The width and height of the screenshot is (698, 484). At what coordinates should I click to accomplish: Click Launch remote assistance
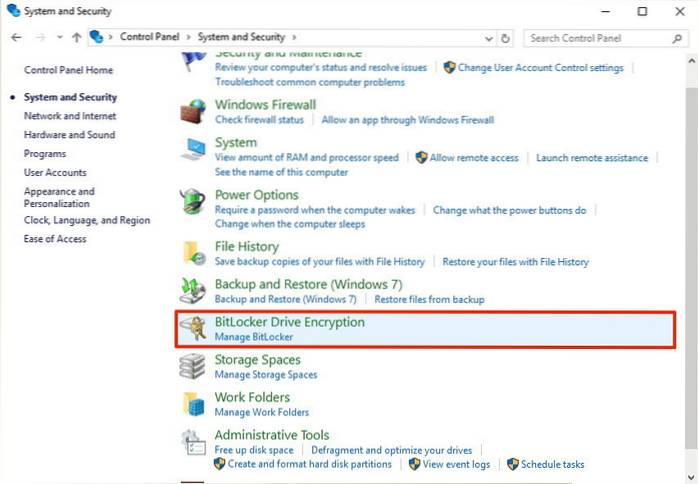pos(592,158)
